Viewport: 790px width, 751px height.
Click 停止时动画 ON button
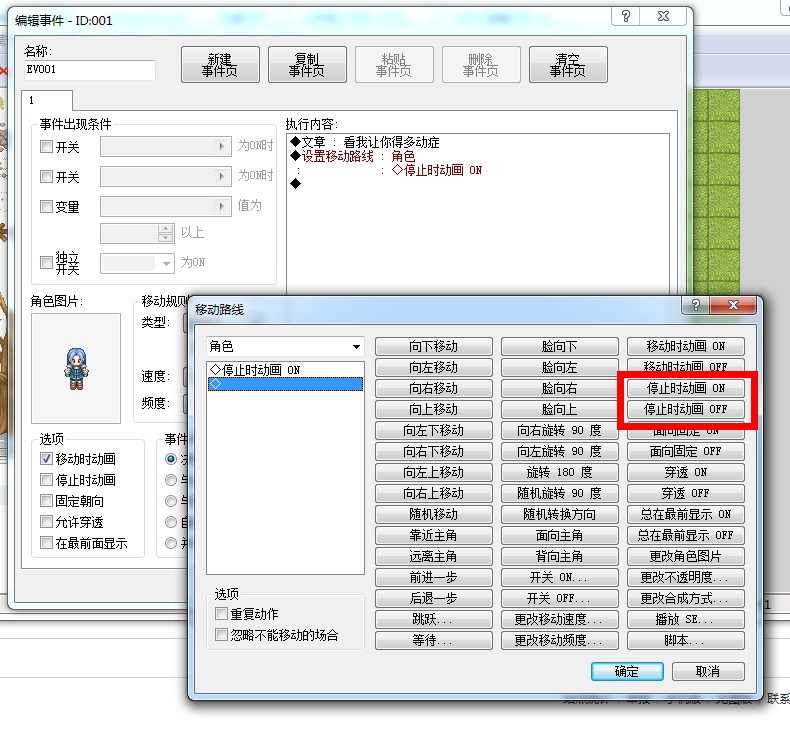pyautogui.click(x=685, y=388)
